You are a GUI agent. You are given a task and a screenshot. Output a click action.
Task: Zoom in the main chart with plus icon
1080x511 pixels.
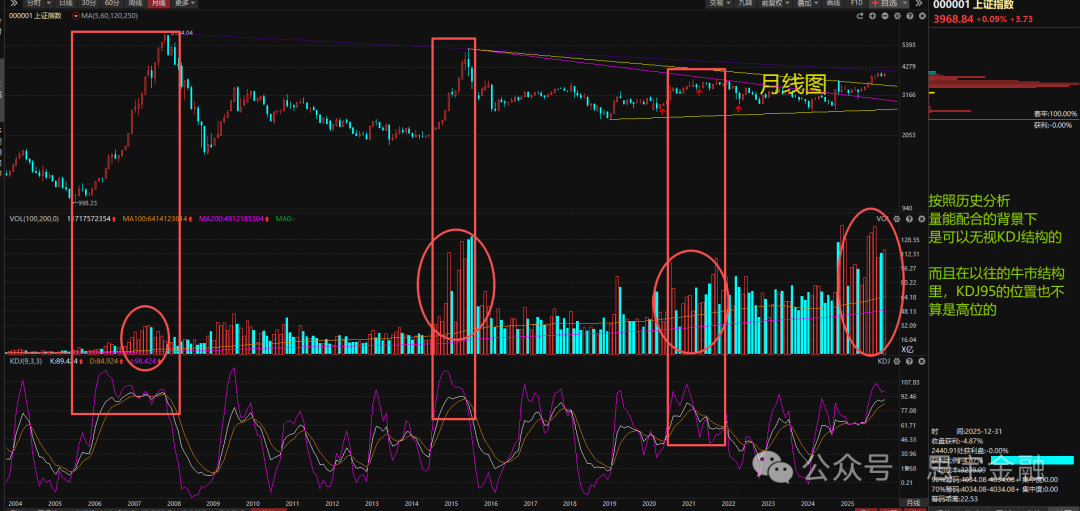click(872, 16)
